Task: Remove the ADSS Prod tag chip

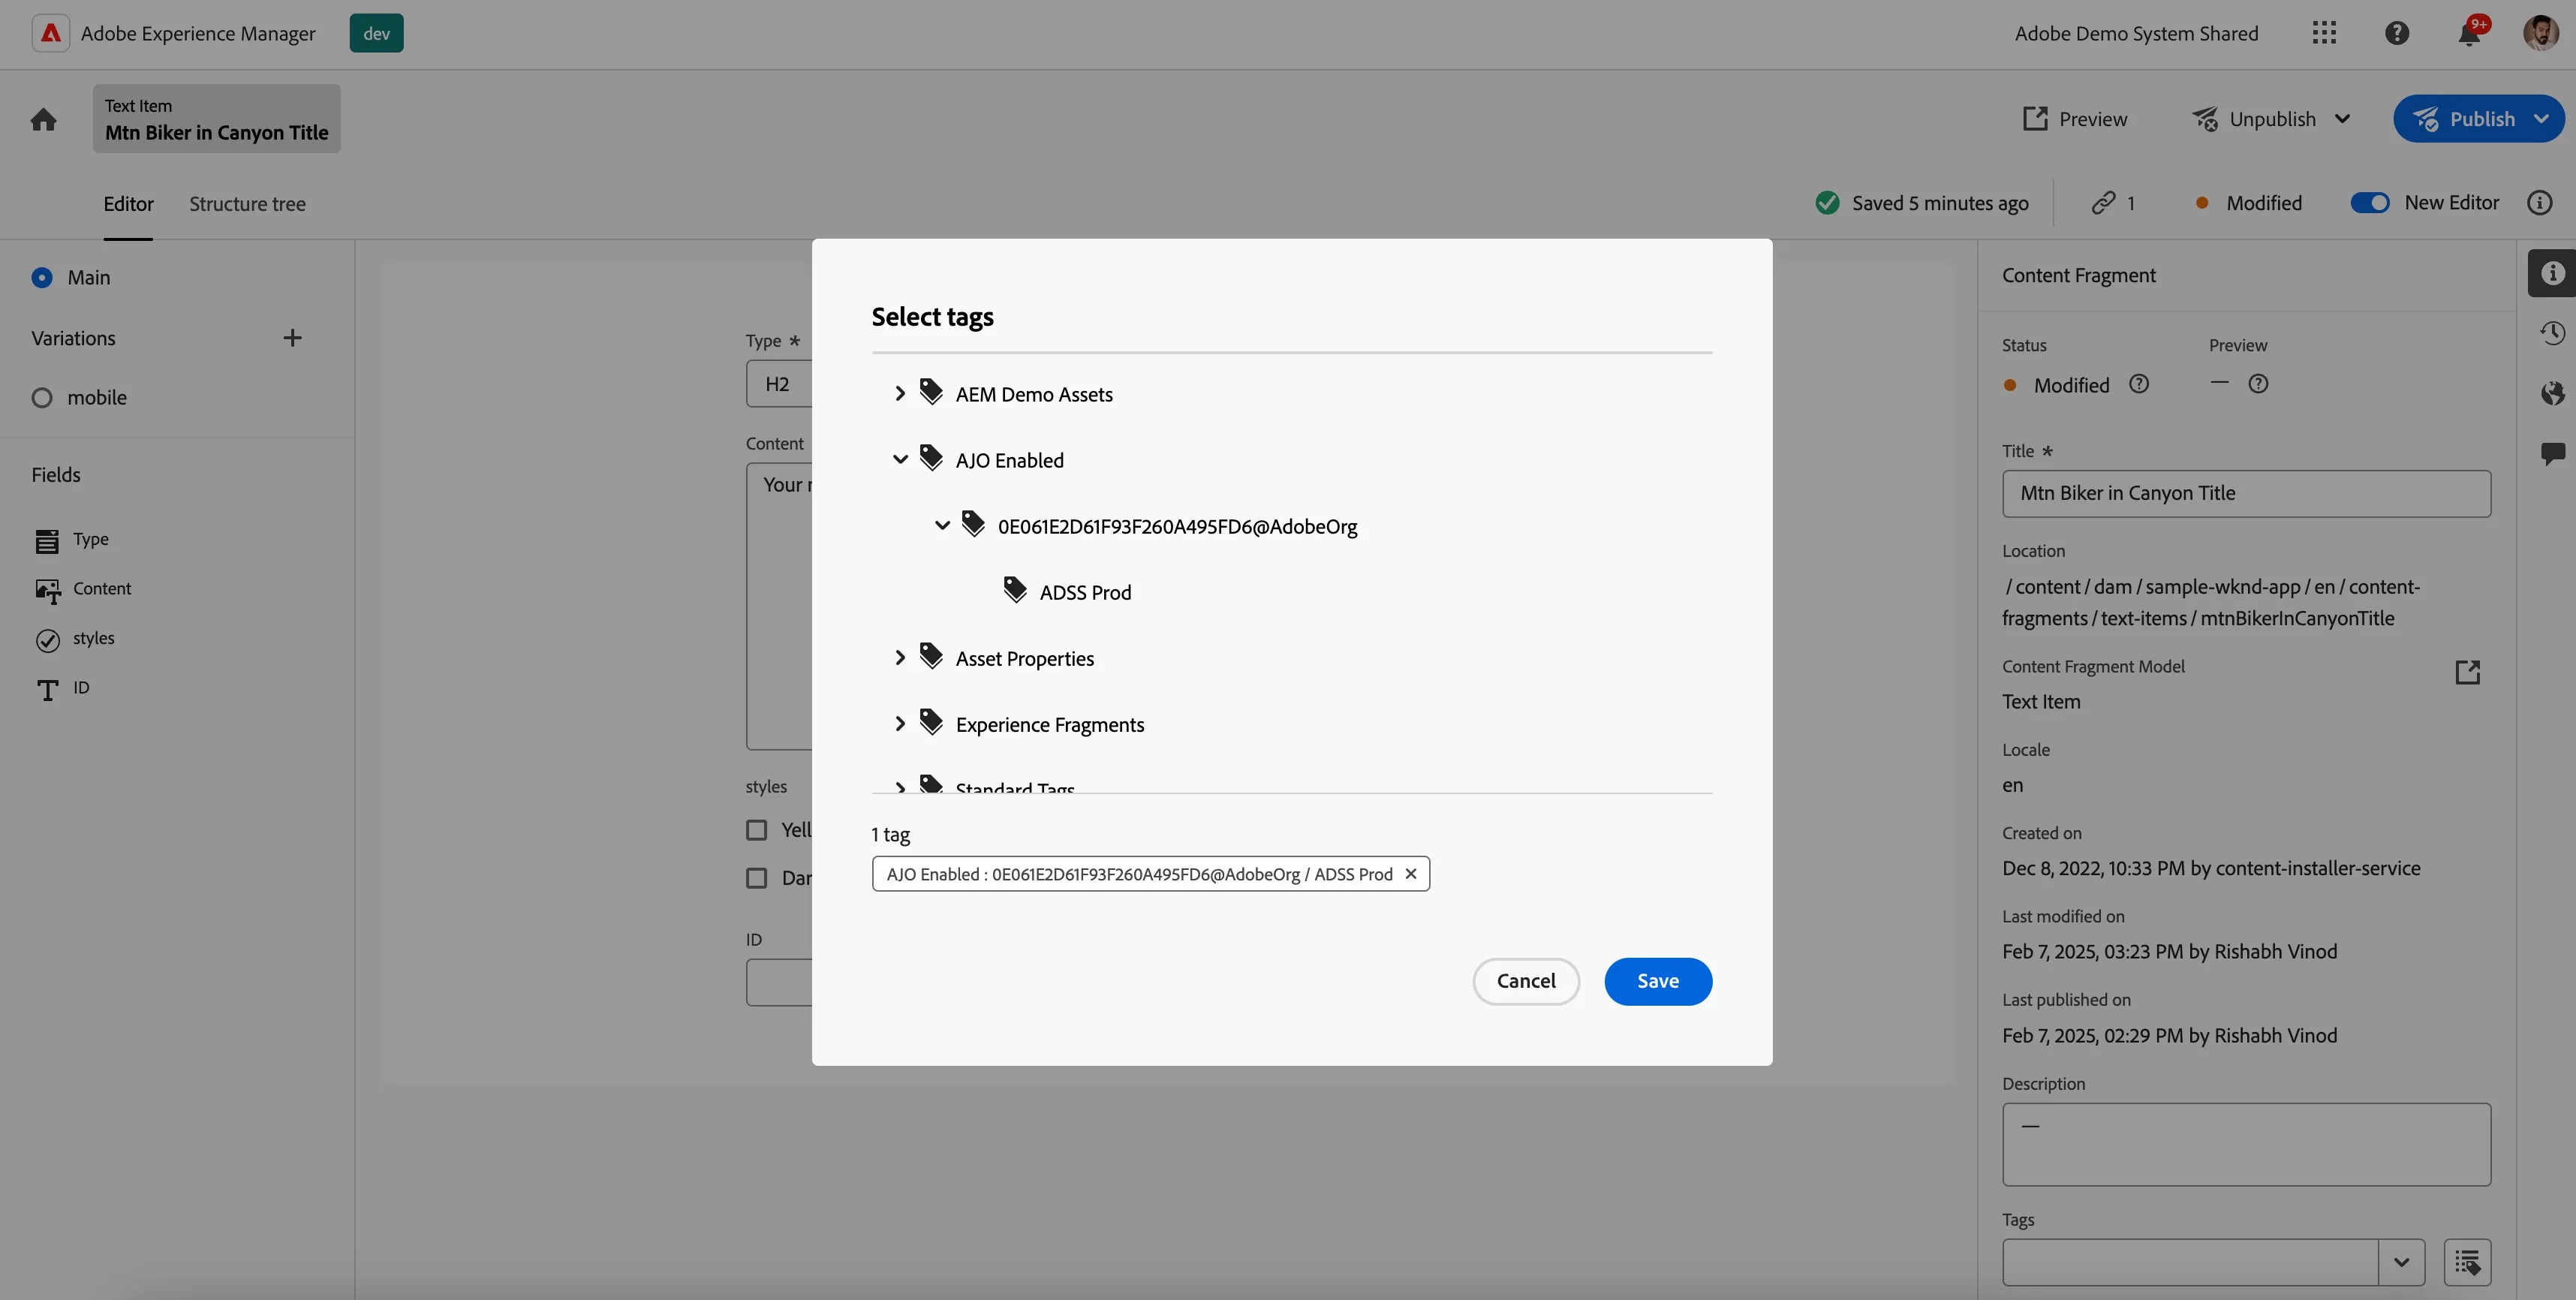Action: coord(1410,874)
